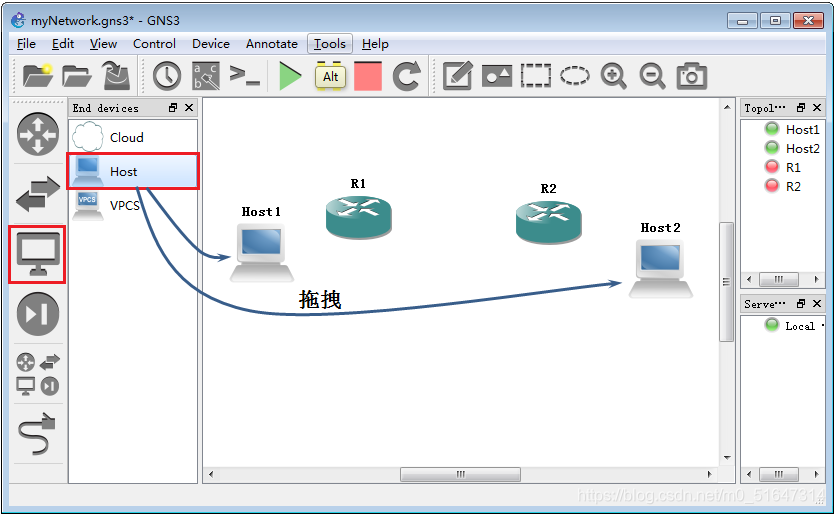Maximize the GNS3 window
Viewport: 835px width, 514px height.
775,21
